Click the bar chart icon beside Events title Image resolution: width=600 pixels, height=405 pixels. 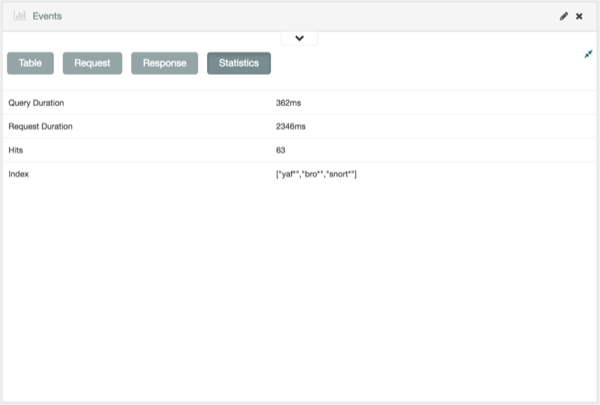pos(20,16)
